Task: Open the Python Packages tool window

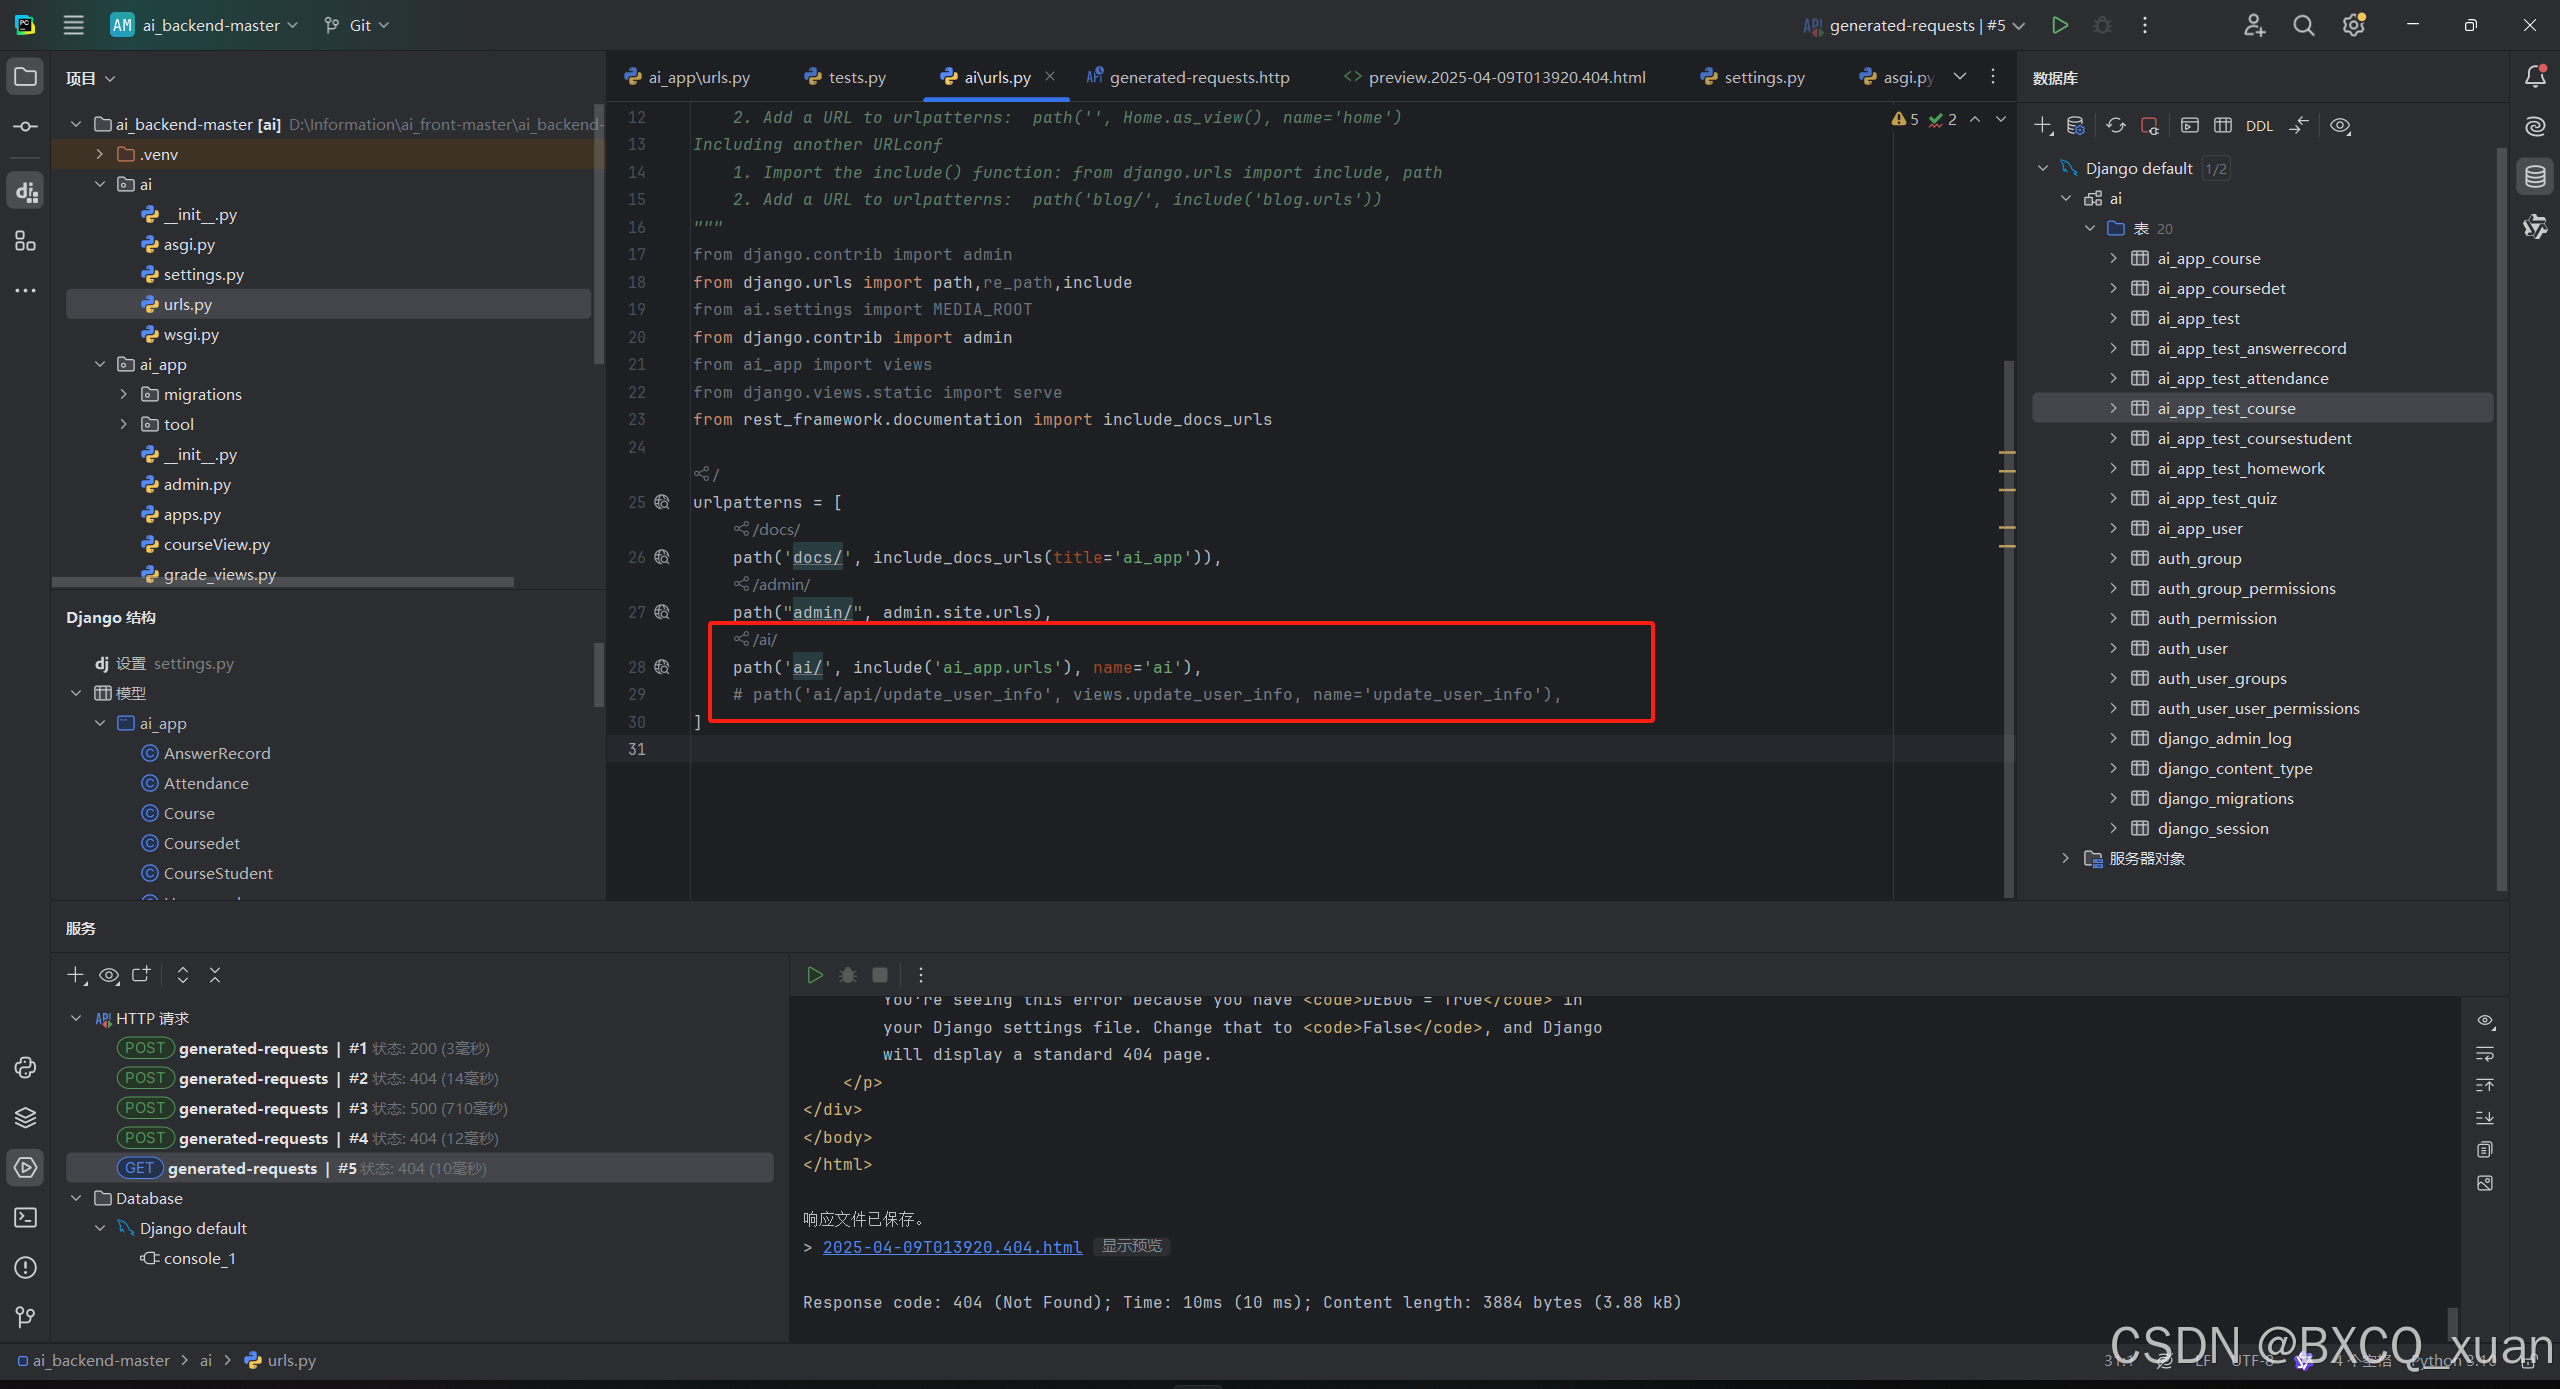Action: pos(25,1117)
